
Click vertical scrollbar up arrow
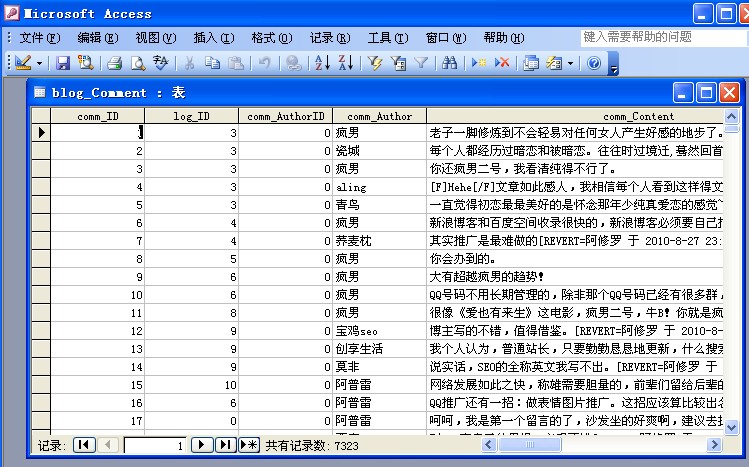tap(731, 117)
